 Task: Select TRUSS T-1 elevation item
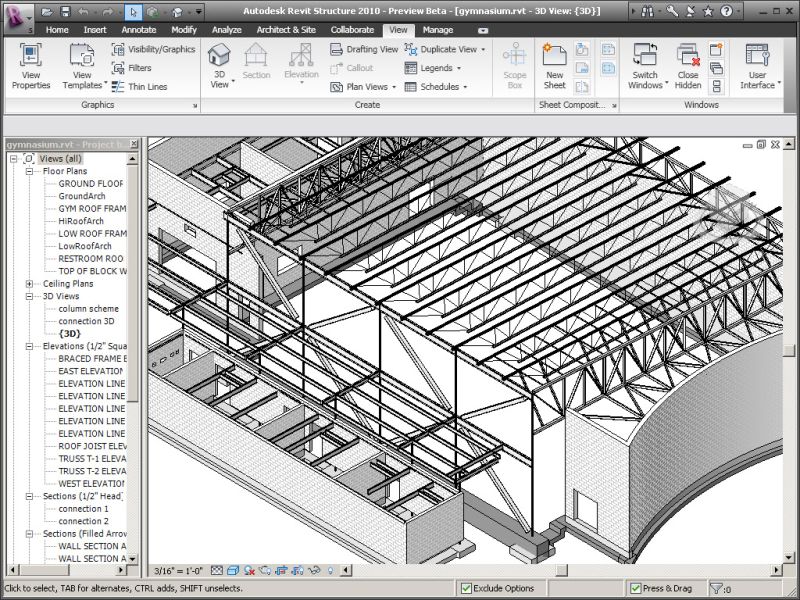[92, 459]
